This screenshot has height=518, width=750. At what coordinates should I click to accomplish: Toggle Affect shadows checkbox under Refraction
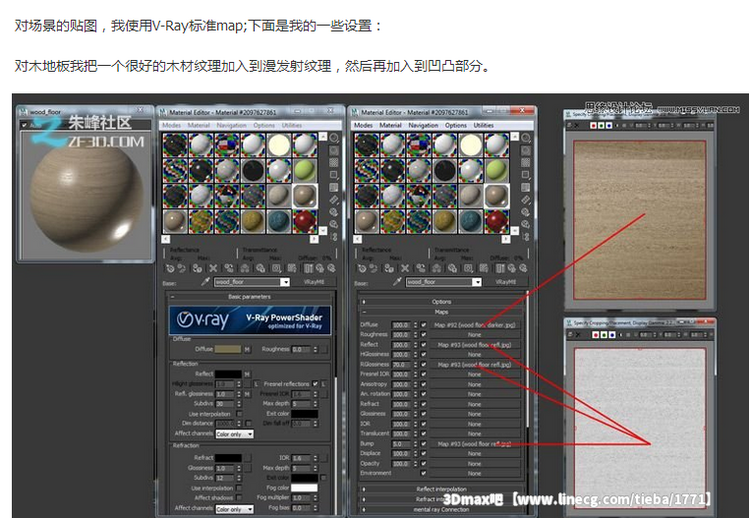(x=239, y=497)
